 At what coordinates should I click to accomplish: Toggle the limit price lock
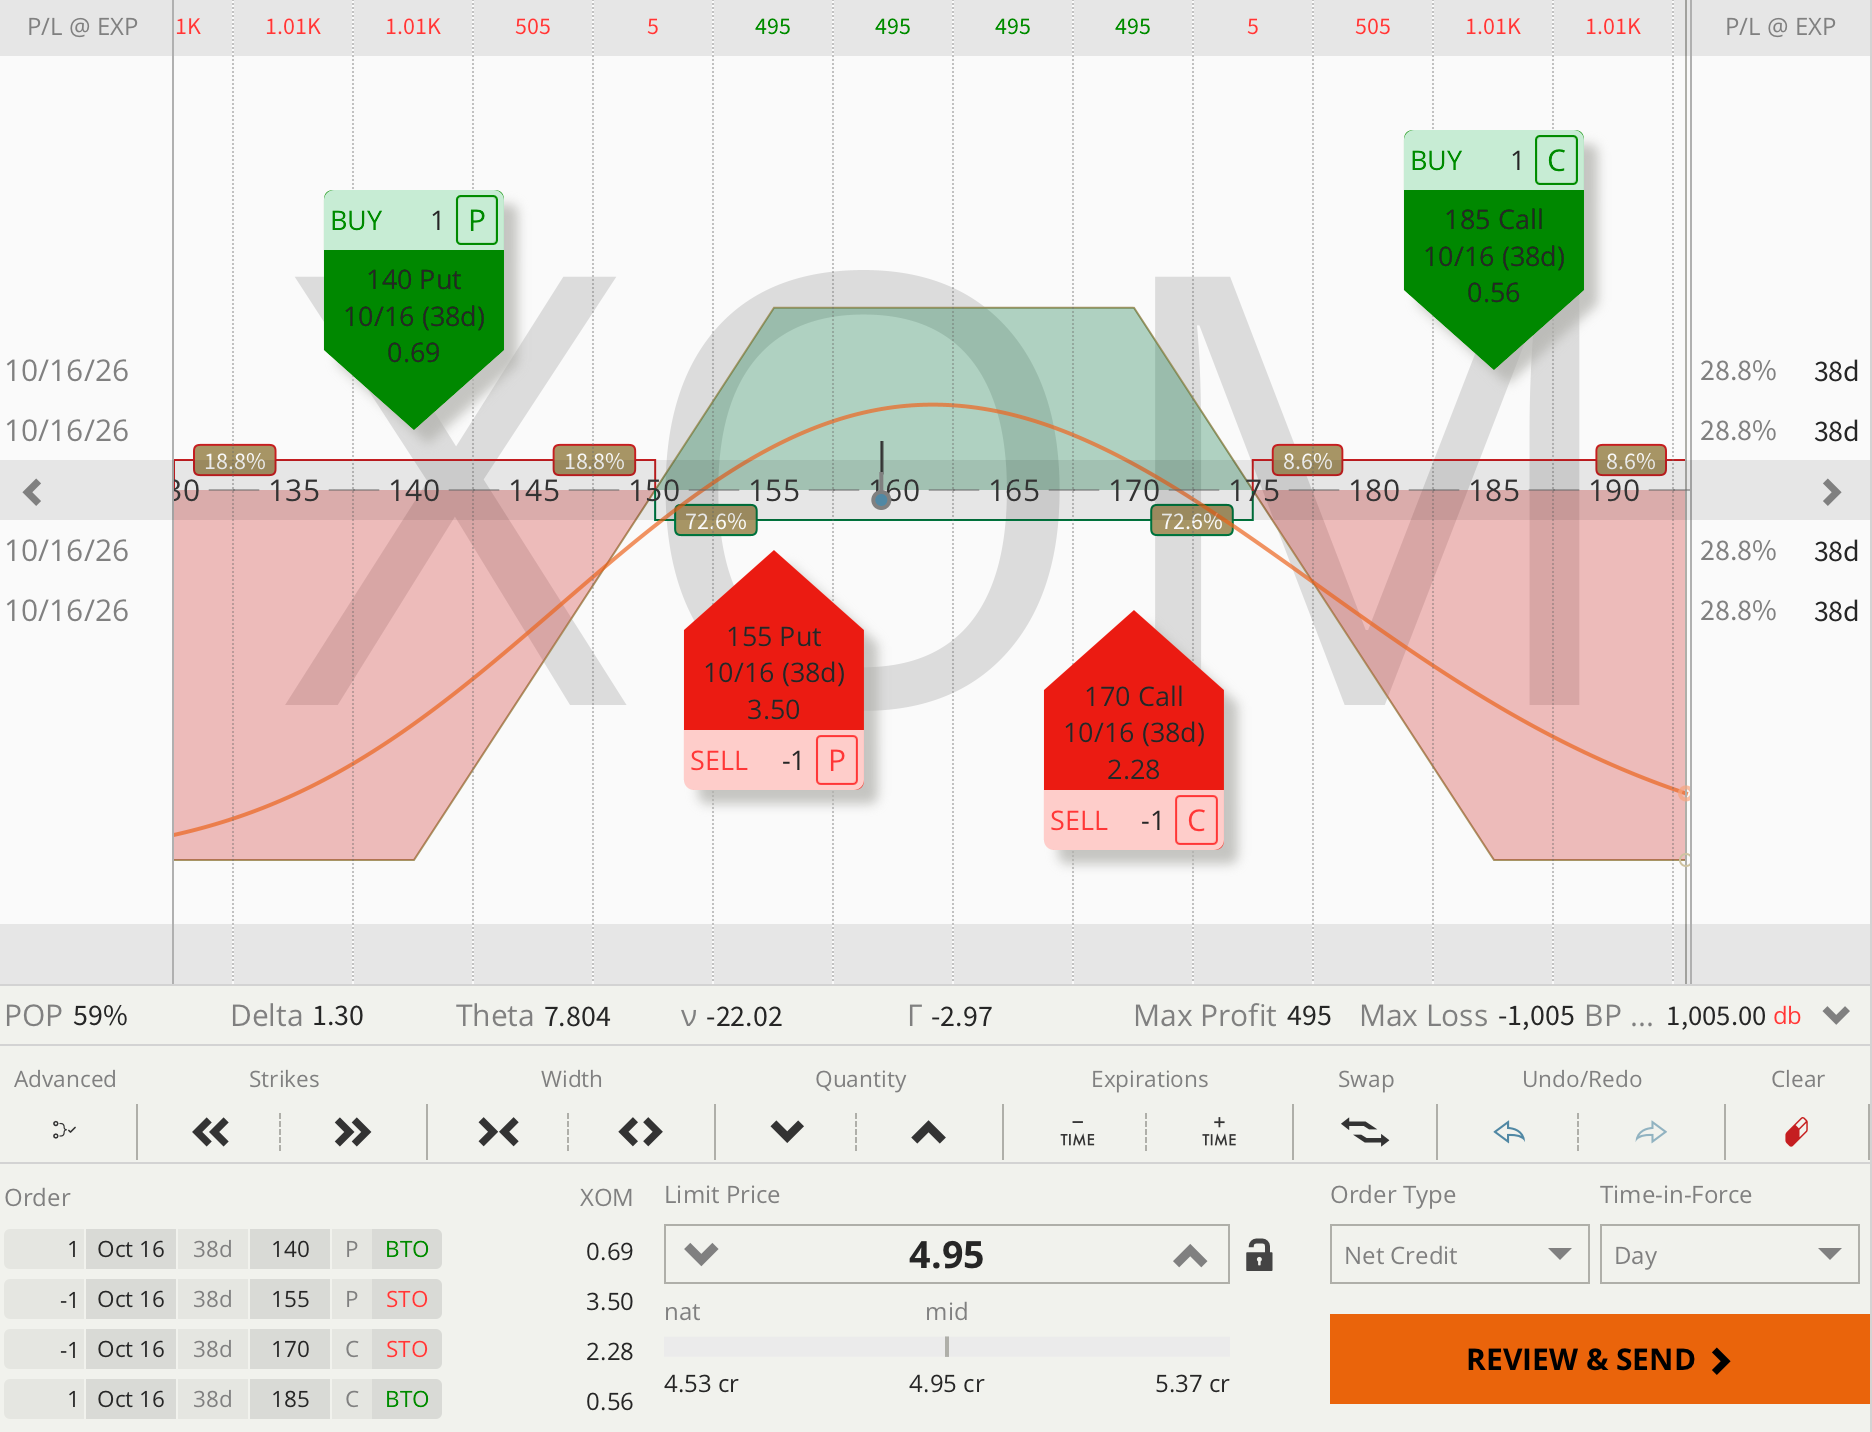point(1259,1254)
